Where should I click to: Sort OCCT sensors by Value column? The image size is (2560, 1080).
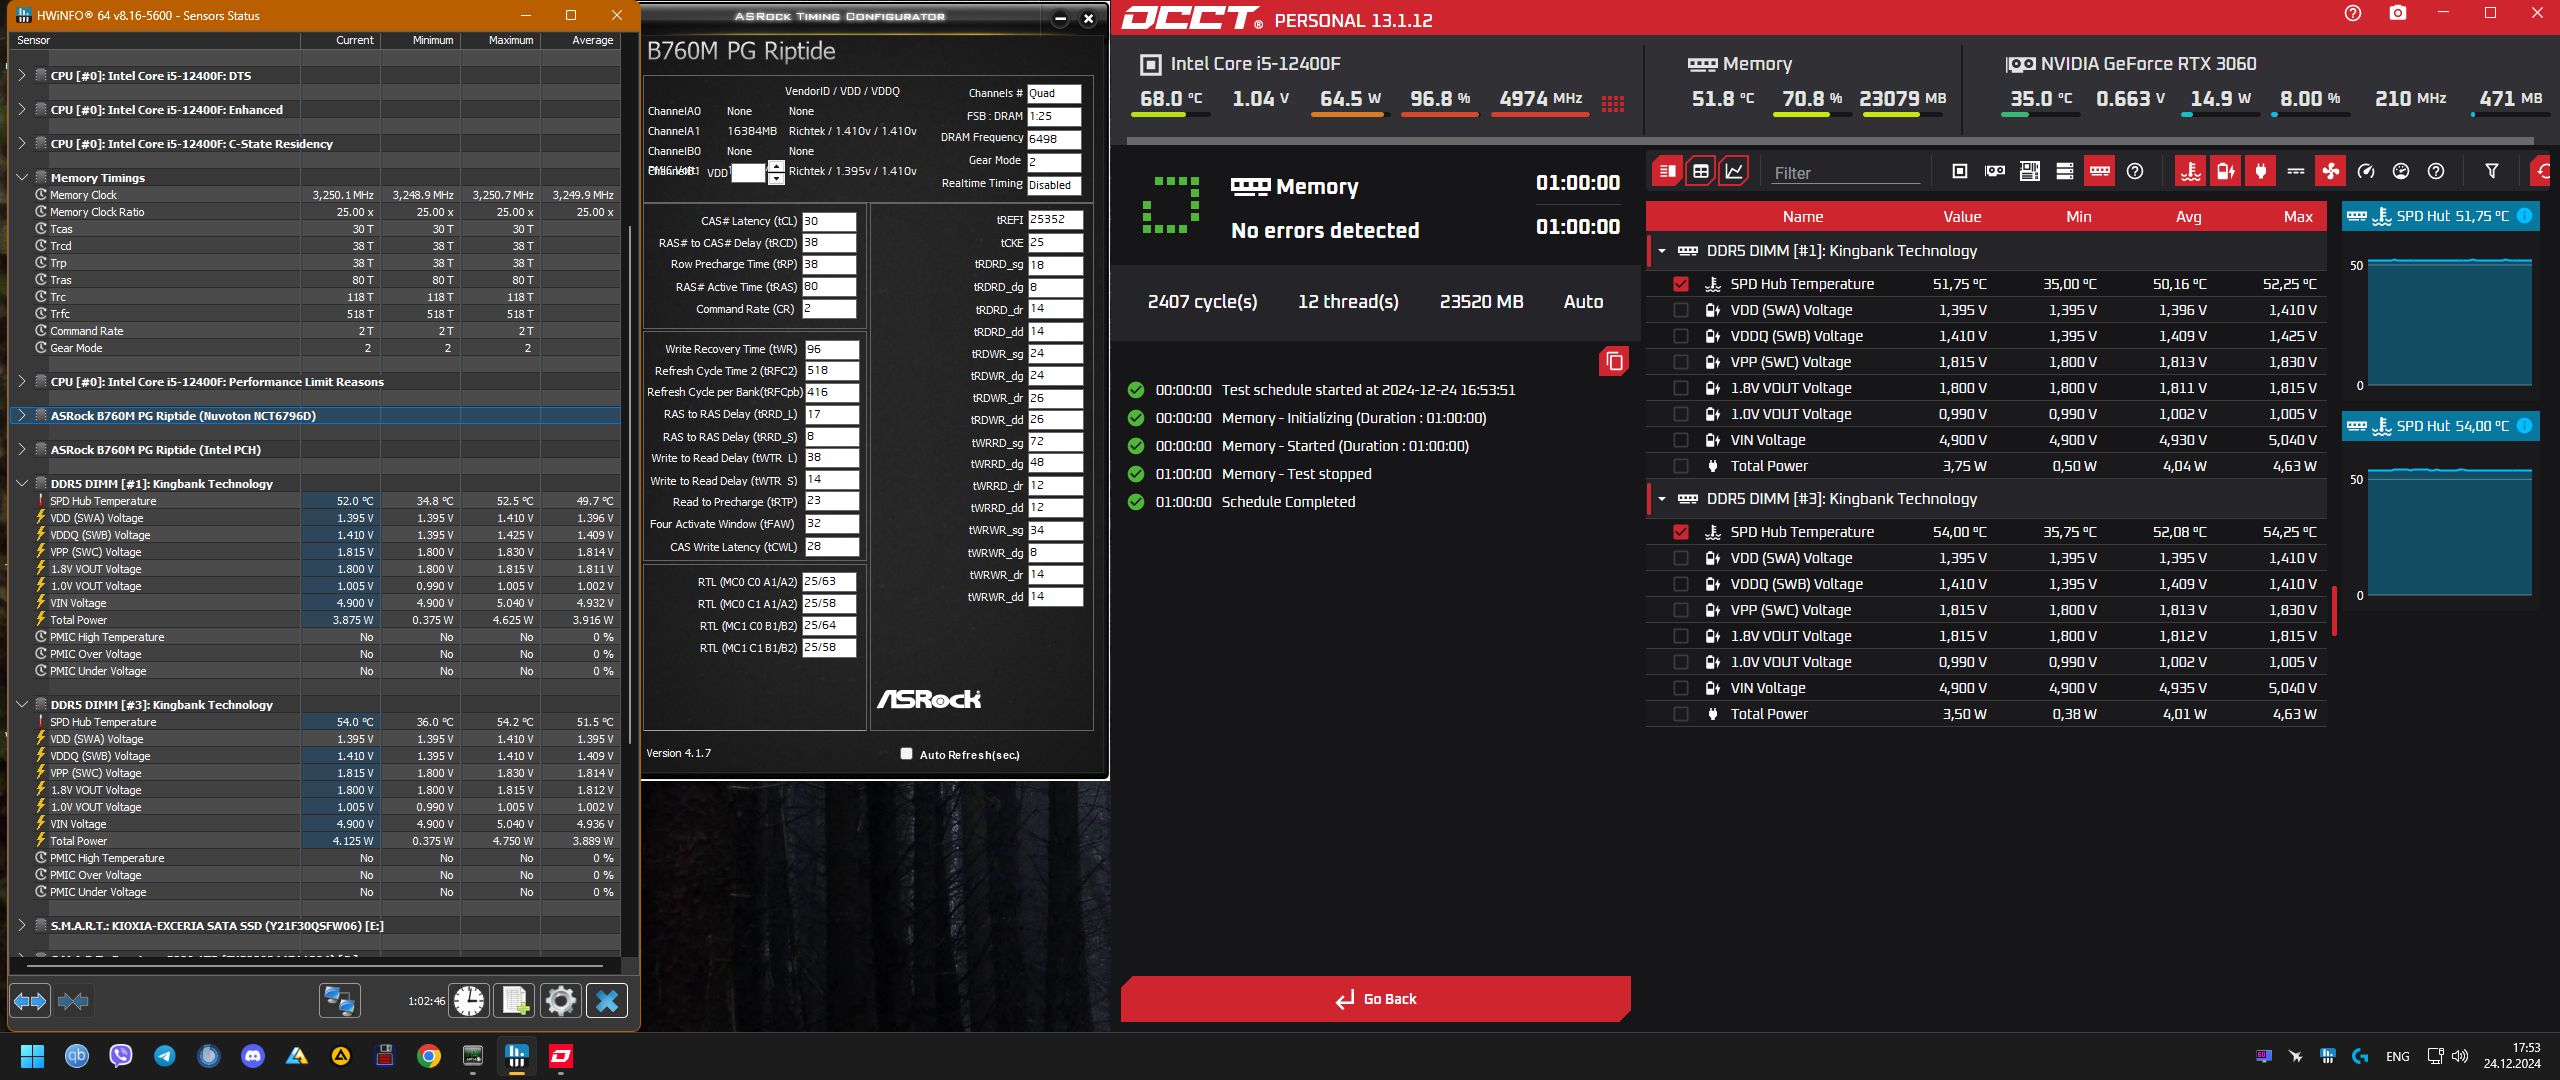click(x=1962, y=217)
